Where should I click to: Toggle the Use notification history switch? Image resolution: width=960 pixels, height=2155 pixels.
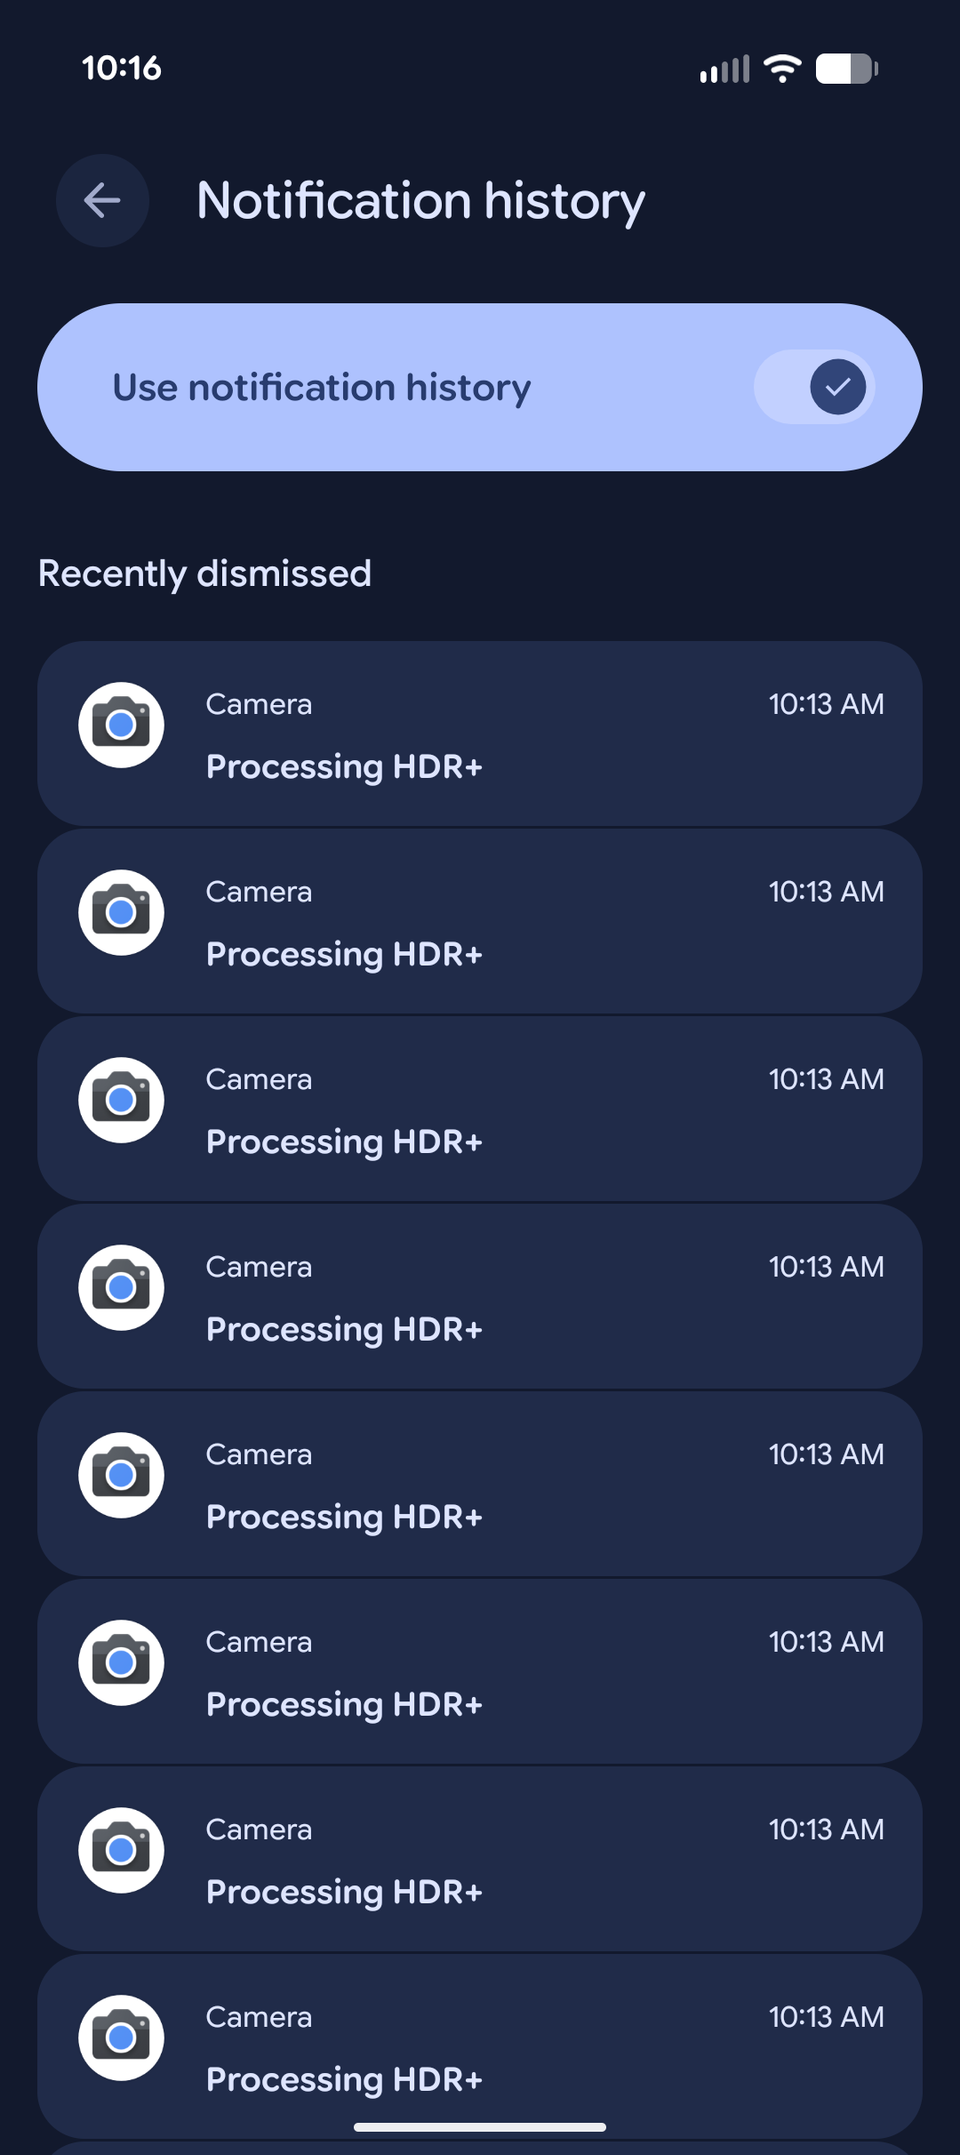coord(814,387)
